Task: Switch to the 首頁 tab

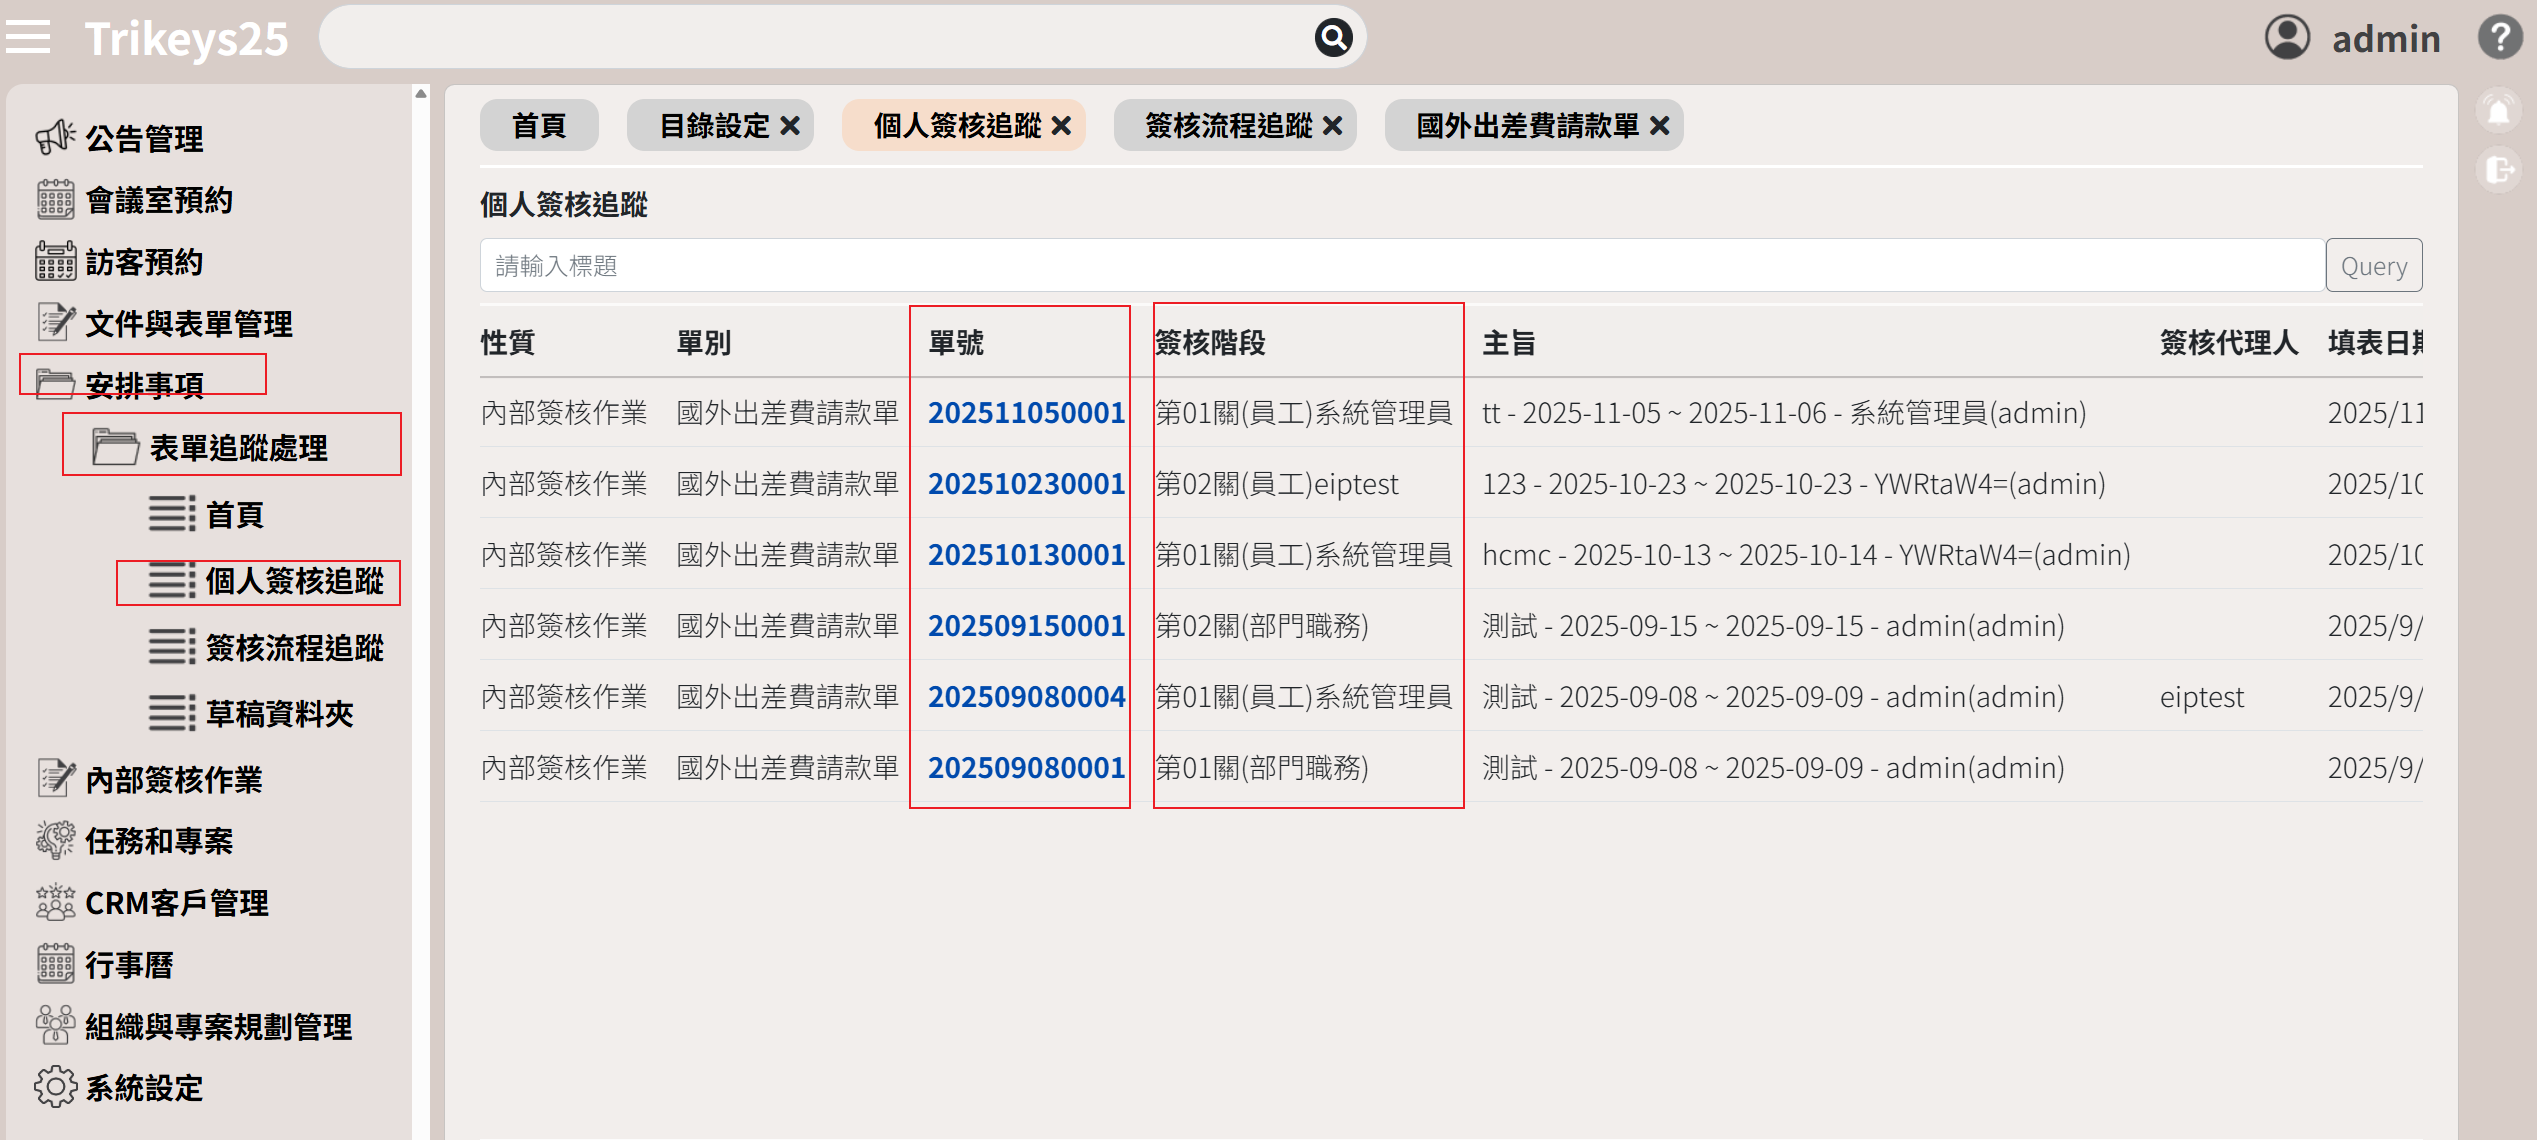Action: pos(539,126)
